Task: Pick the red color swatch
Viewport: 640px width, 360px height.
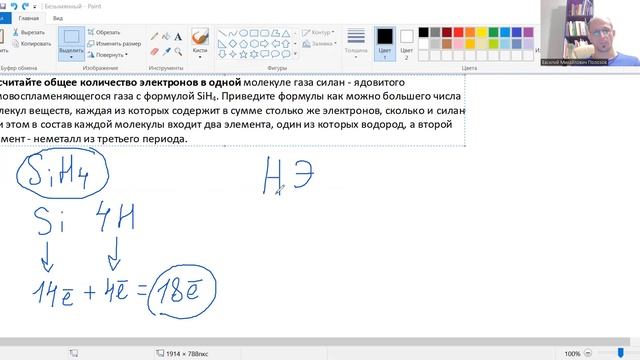Action: (x=458, y=32)
